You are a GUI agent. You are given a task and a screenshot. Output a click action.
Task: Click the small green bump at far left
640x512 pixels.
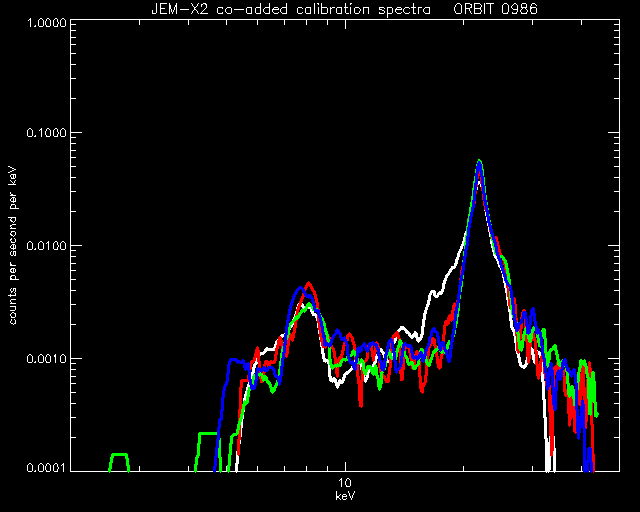tap(119, 461)
